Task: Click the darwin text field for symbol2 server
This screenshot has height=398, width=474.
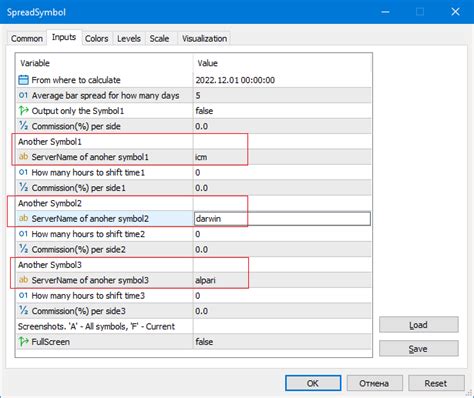Action: (282, 219)
